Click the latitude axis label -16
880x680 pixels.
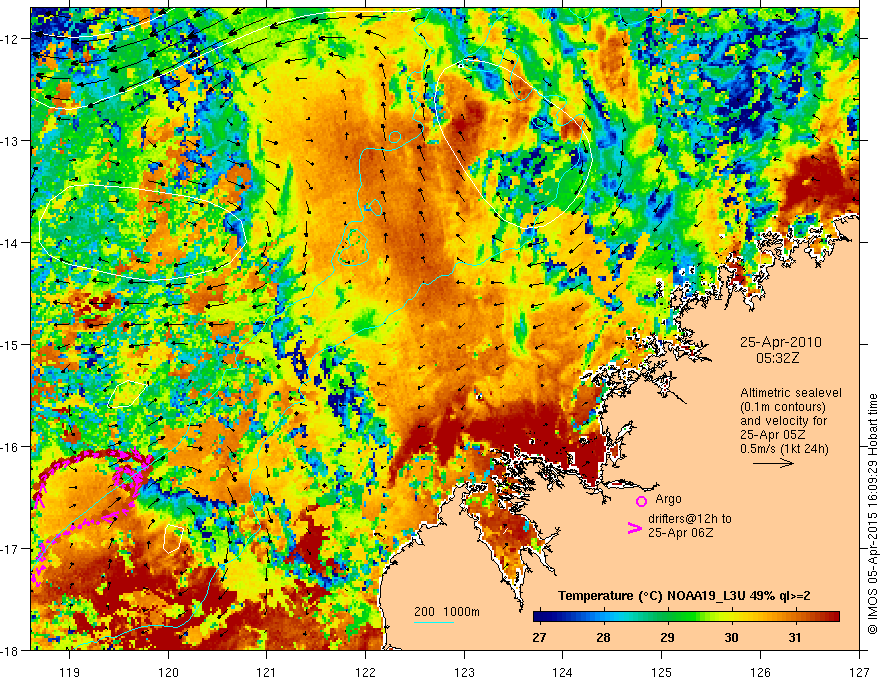click(11, 447)
